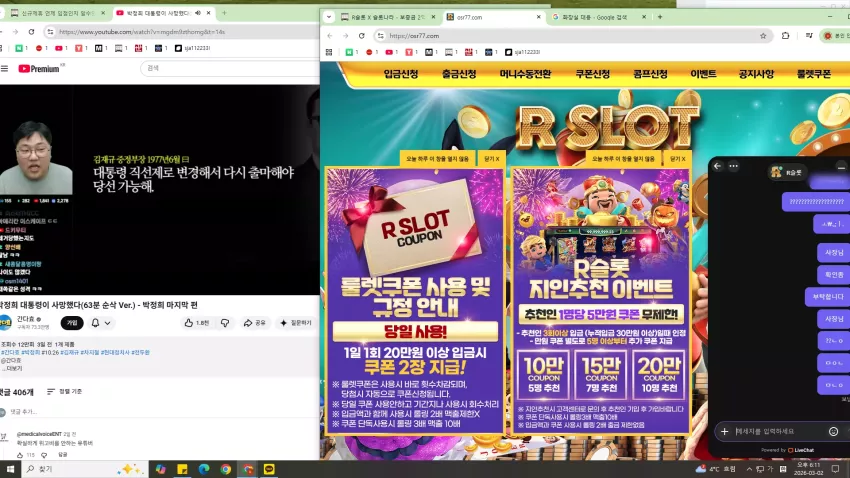
Task: Open the media control icon in right browser
Action: [809, 36]
